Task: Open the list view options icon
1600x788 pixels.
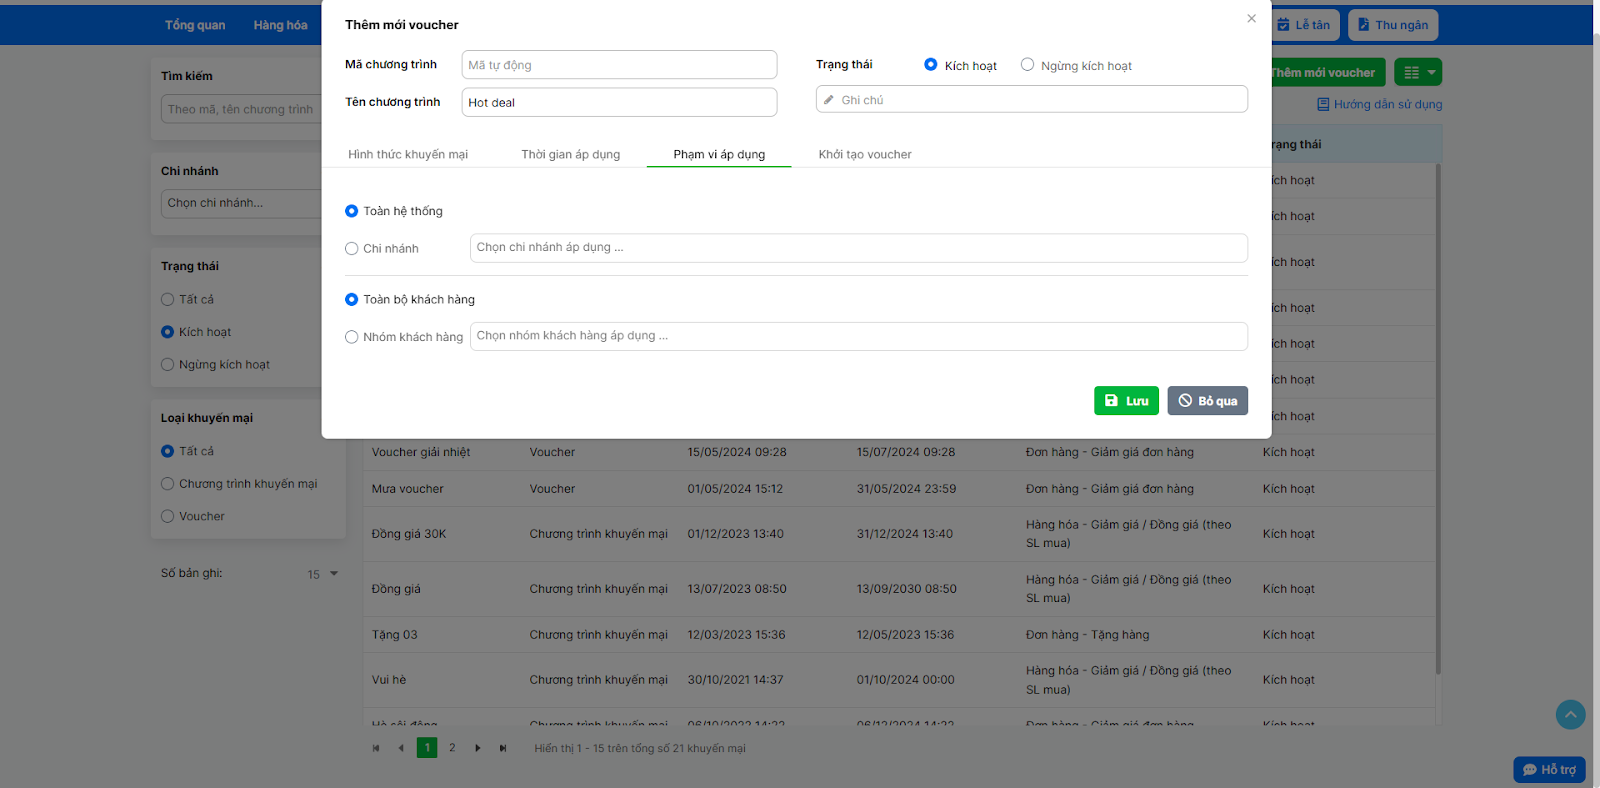Action: pos(1412,72)
